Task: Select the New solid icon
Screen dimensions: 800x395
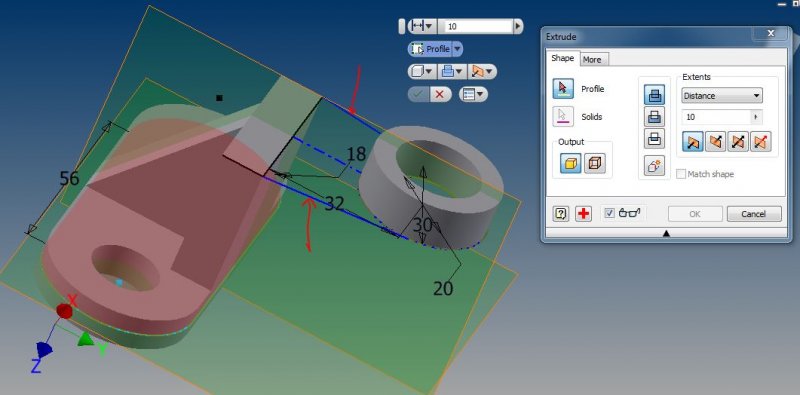Action: click(654, 165)
